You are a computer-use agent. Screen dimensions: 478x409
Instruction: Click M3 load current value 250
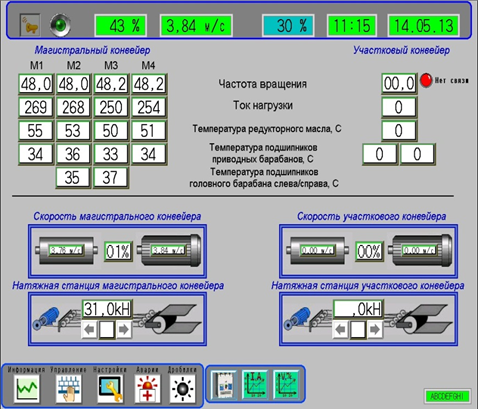click(x=111, y=107)
